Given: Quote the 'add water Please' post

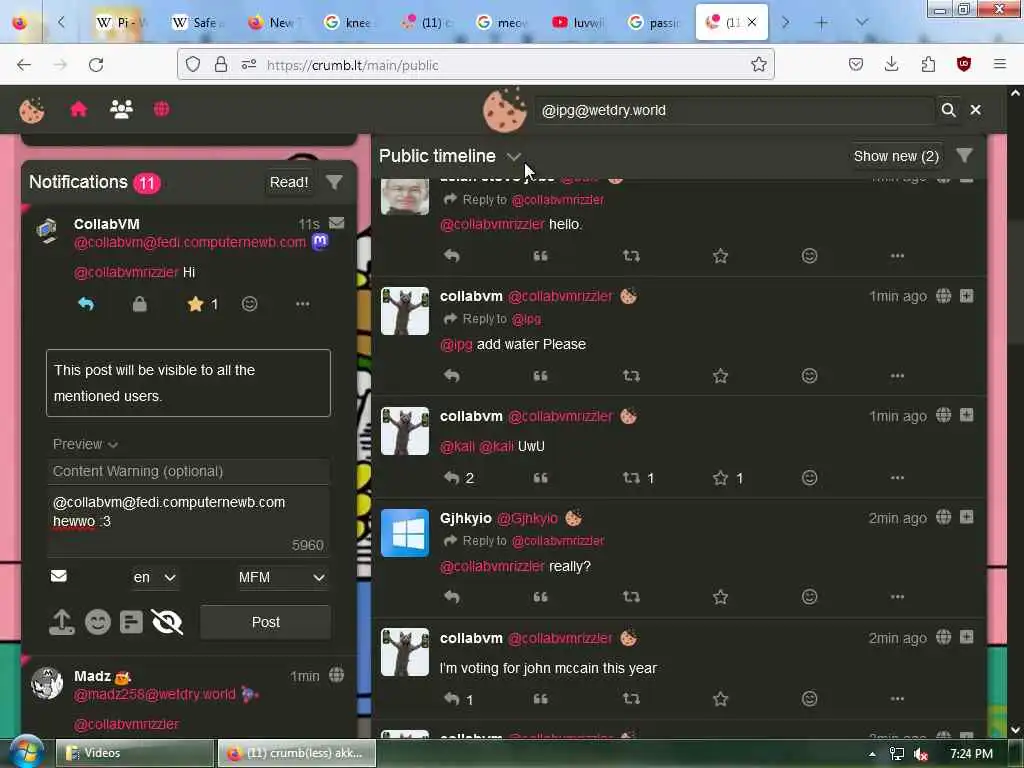Looking at the screenshot, I should [x=540, y=376].
